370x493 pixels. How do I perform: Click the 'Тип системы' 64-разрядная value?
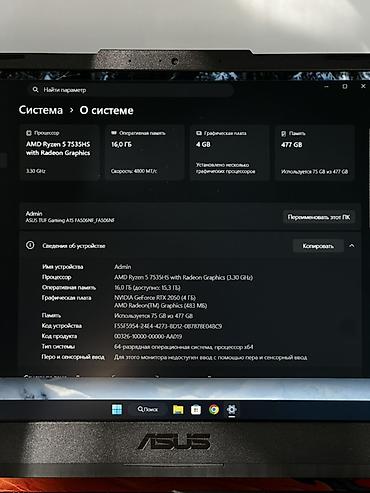[184, 347]
